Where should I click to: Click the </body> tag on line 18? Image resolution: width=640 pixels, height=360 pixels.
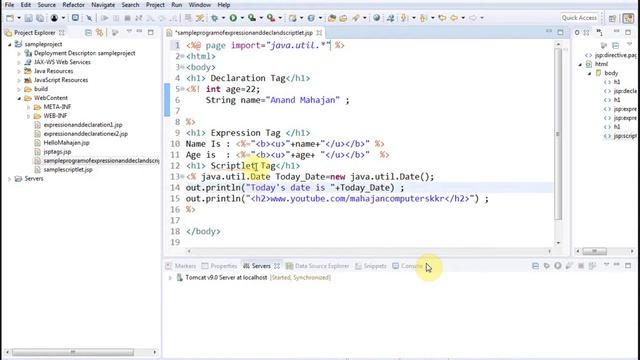(x=203, y=231)
